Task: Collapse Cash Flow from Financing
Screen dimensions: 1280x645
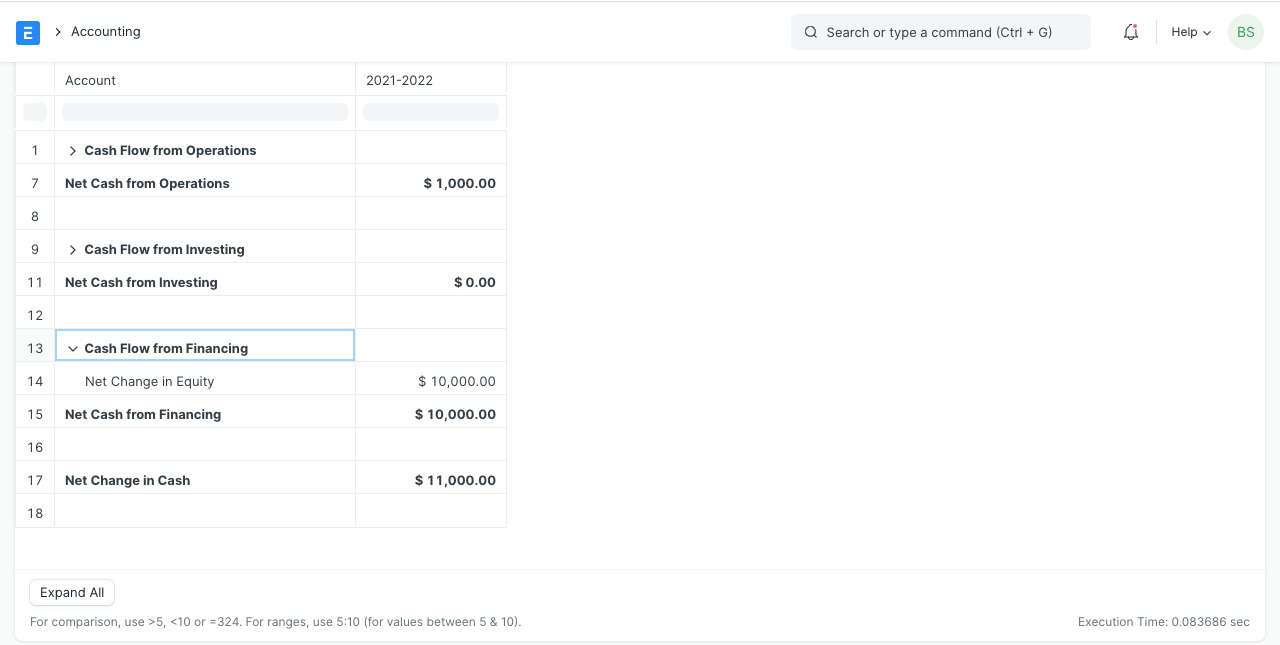Action: [73, 348]
